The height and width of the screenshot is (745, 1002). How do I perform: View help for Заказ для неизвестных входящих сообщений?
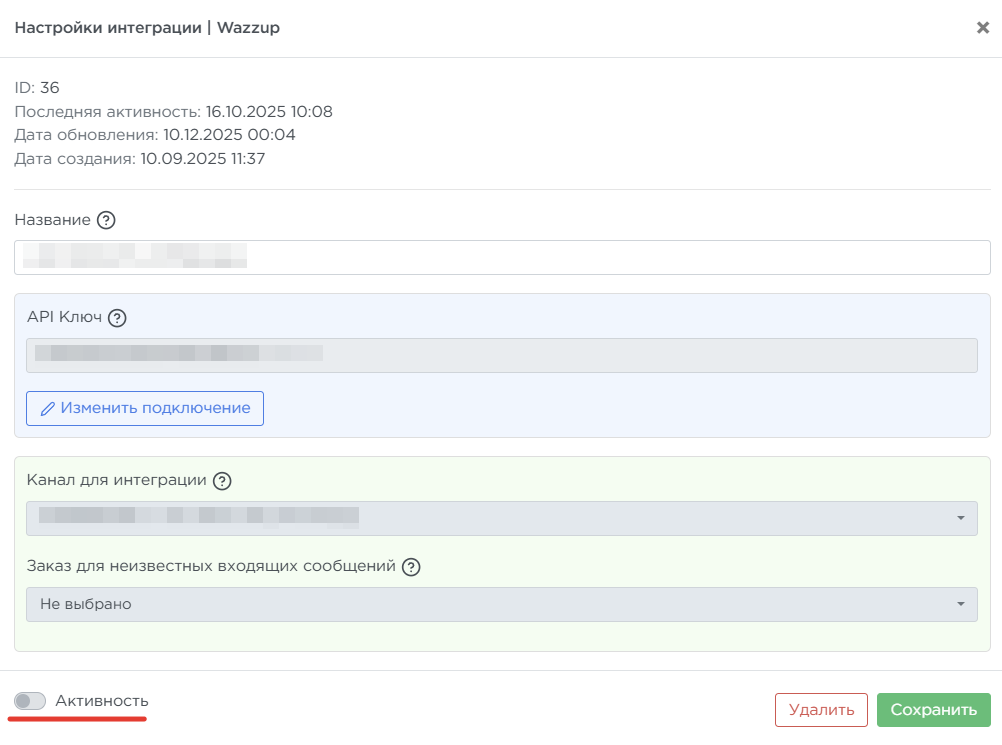[411, 567]
